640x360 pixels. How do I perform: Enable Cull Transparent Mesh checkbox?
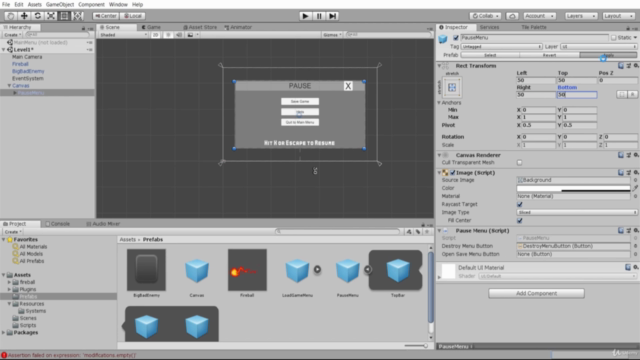click(519, 162)
